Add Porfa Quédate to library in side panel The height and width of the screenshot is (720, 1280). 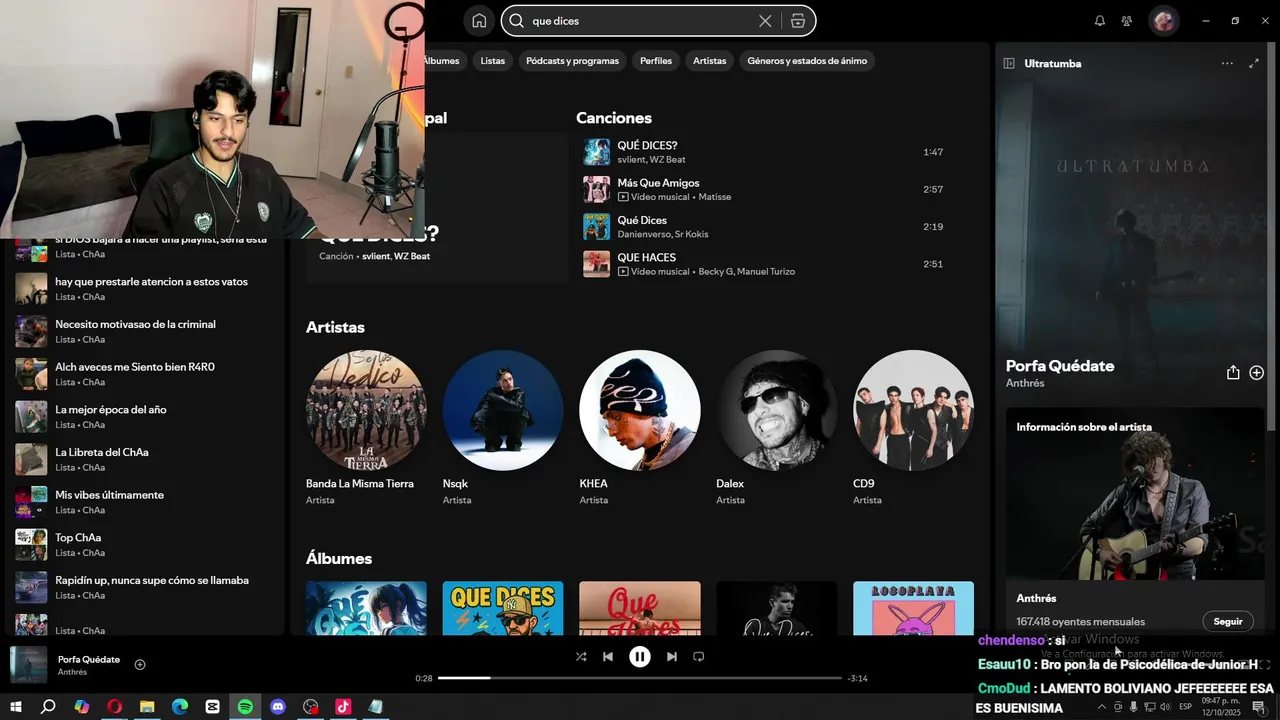pos(1257,372)
